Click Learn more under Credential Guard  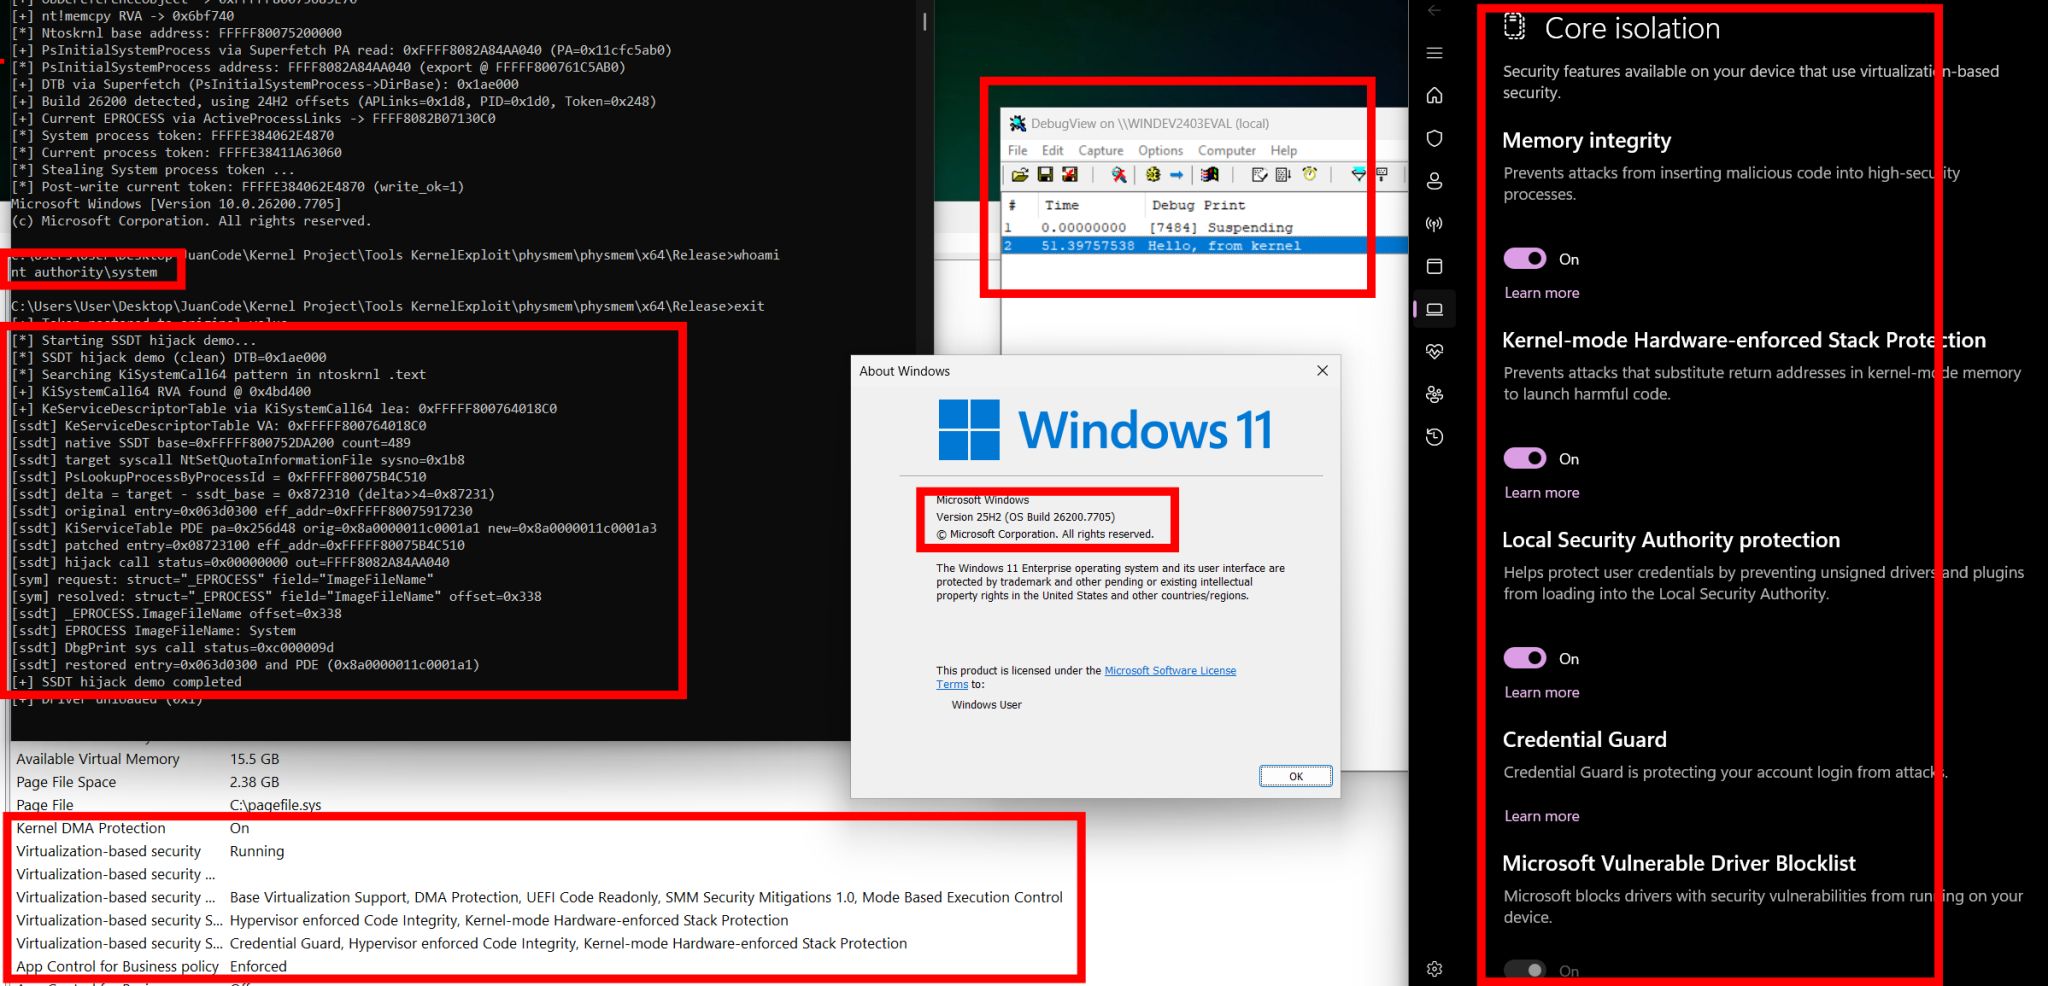[1542, 816]
